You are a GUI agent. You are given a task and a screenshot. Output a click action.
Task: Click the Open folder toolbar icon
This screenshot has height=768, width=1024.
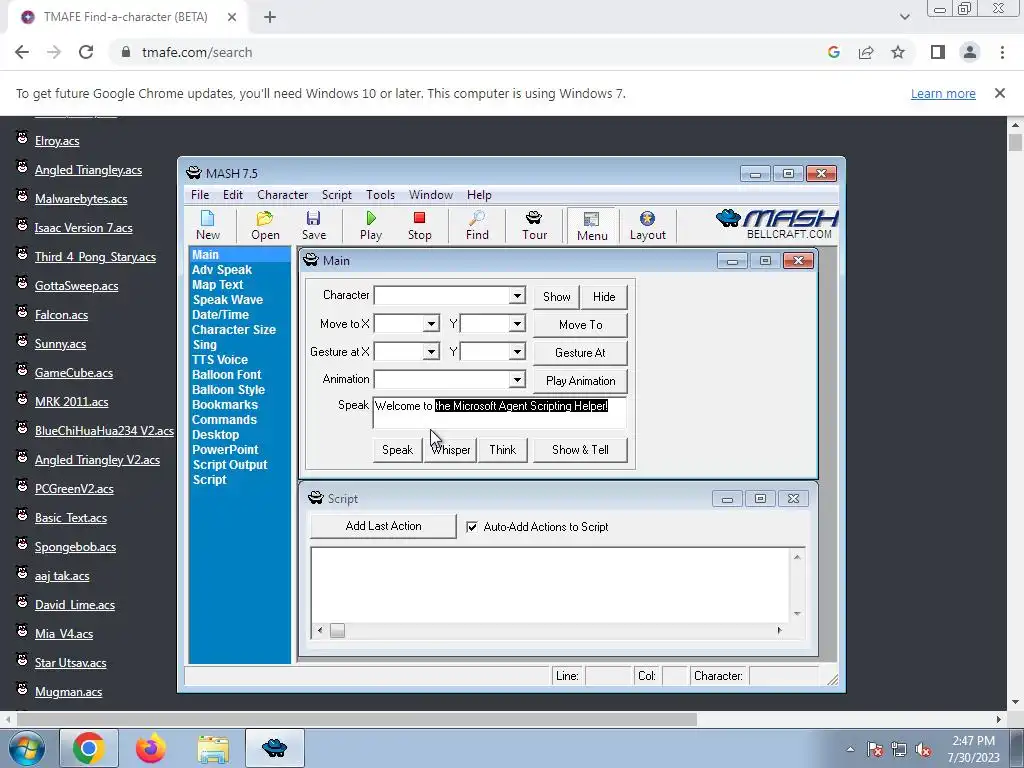[x=265, y=226]
